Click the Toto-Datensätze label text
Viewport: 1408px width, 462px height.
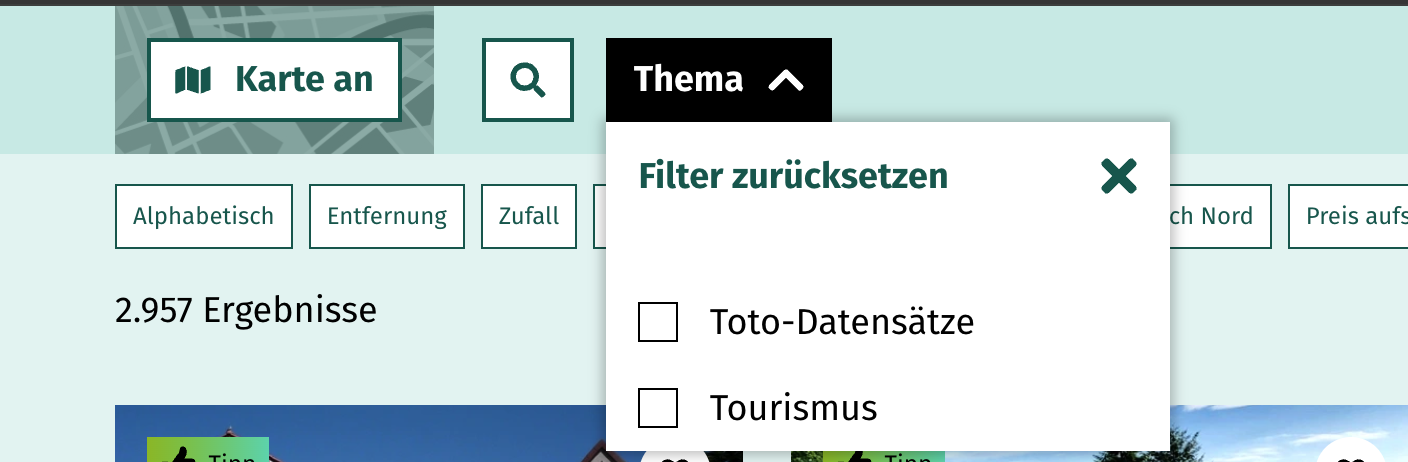pyautogui.click(x=841, y=322)
